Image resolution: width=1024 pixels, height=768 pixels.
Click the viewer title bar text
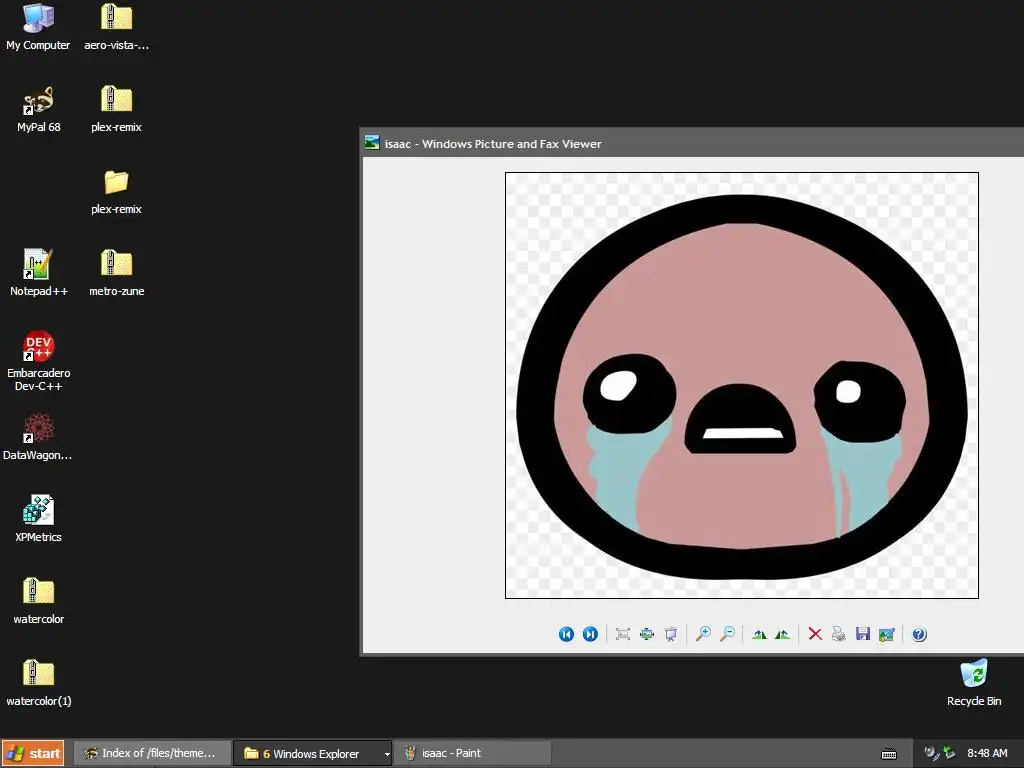click(493, 144)
